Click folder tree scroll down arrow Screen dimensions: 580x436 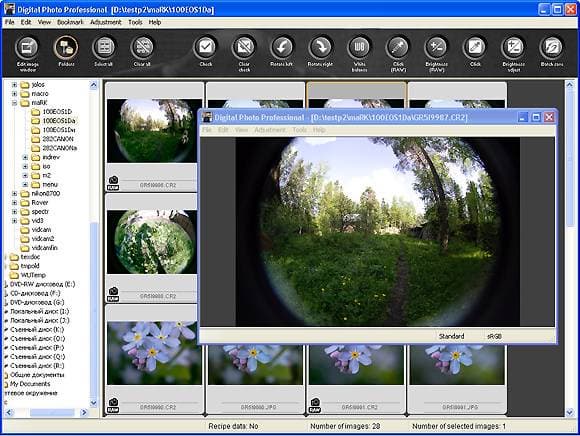point(94,403)
